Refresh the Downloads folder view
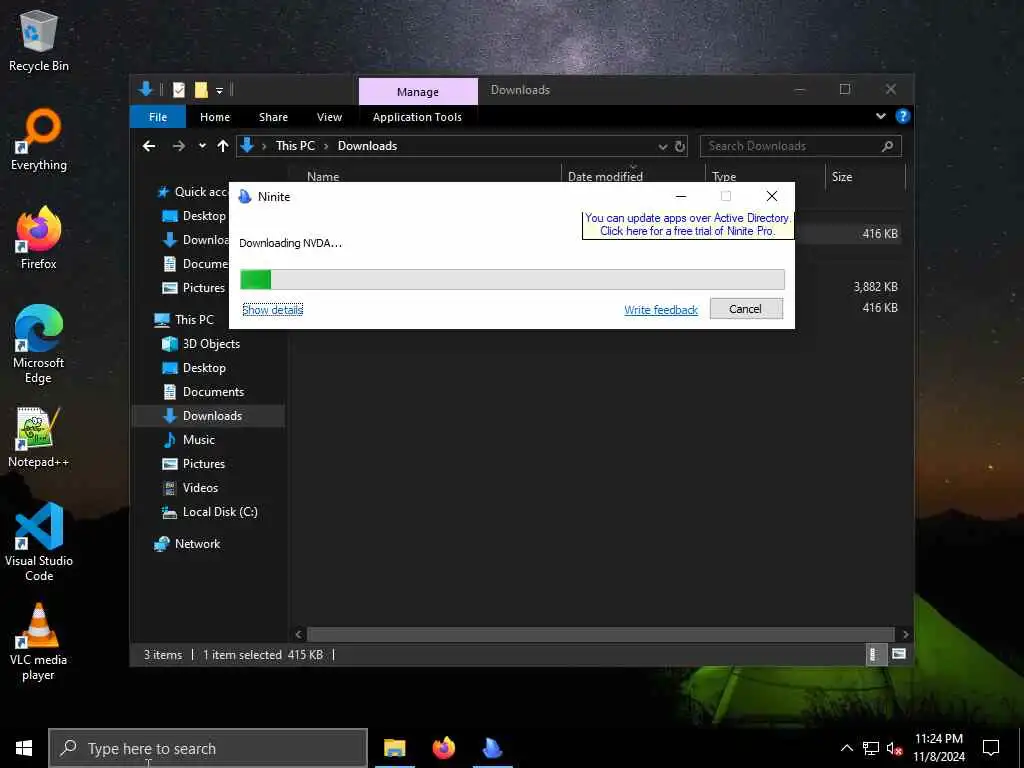This screenshot has height=768, width=1024. (x=680, y=146)
